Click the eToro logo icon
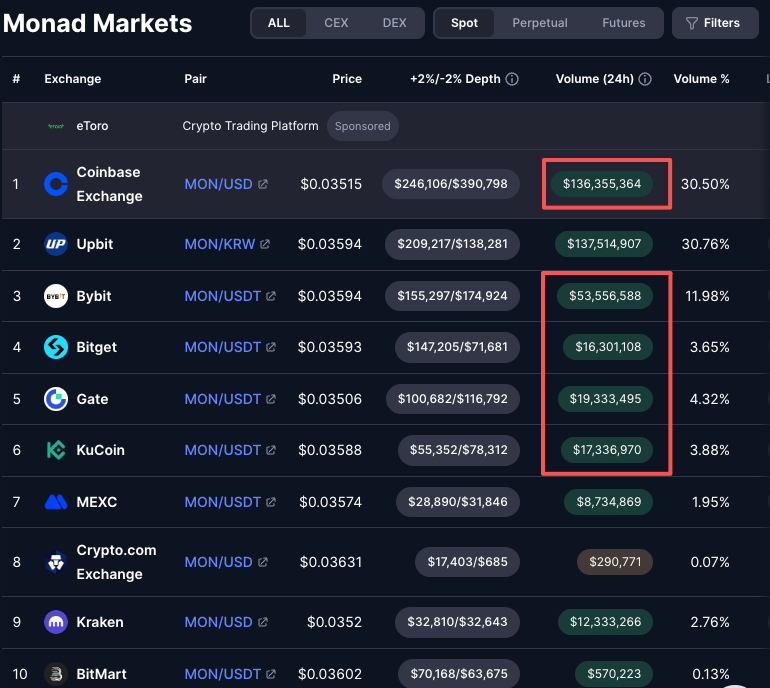 pos(56,126)
